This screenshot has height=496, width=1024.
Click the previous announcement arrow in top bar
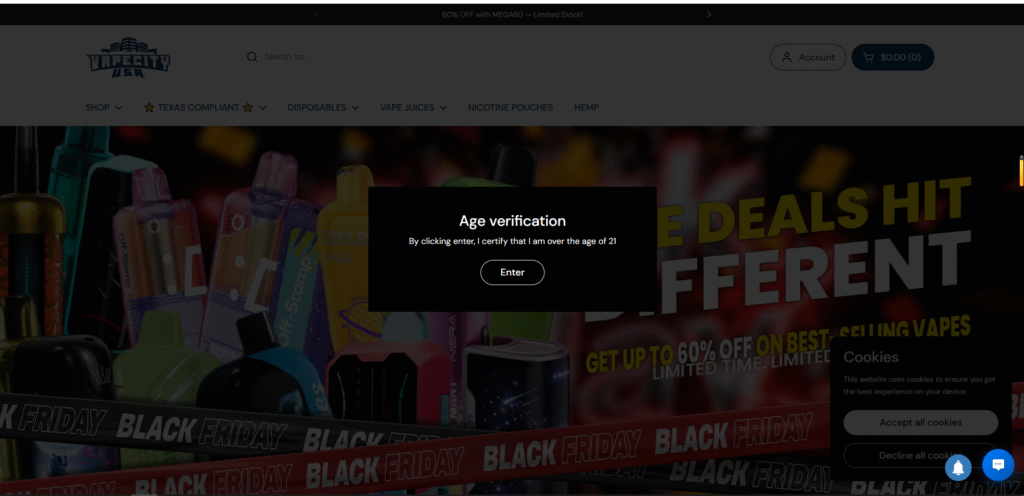pos(316,15)
